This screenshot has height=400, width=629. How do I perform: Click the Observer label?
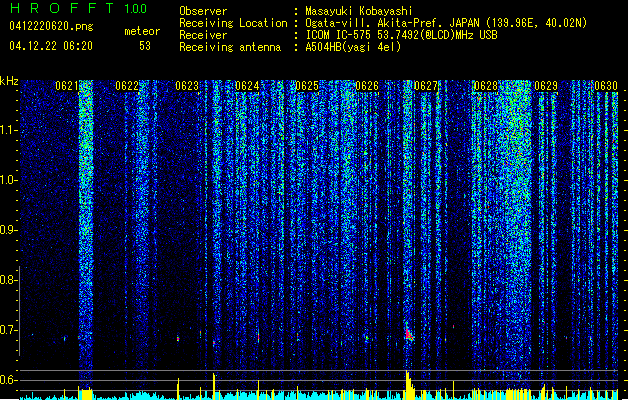tap(203, 11)
